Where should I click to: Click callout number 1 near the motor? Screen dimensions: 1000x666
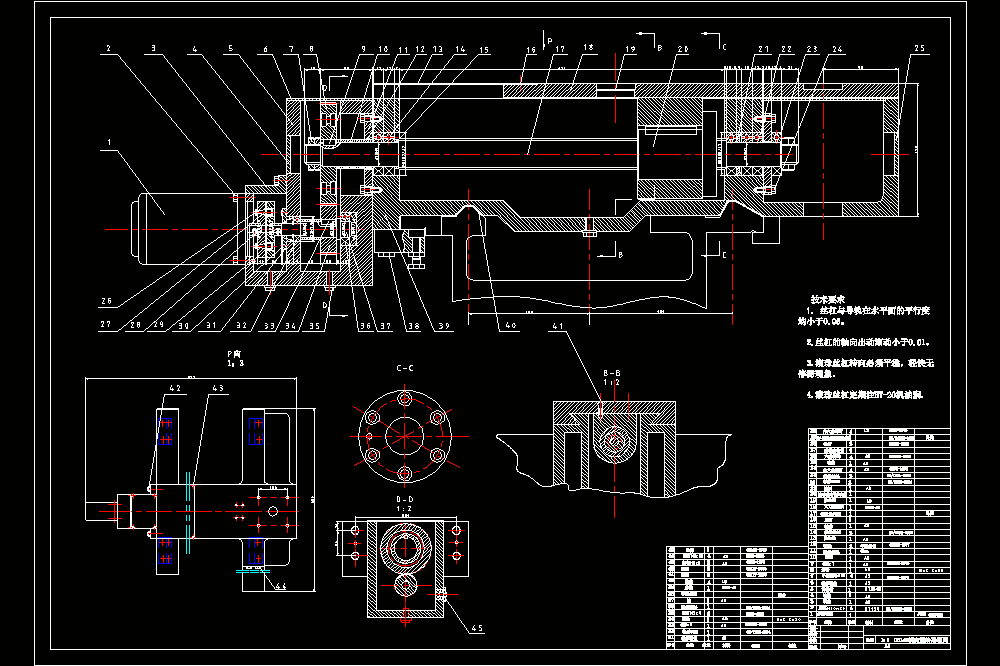coord(109,143)
